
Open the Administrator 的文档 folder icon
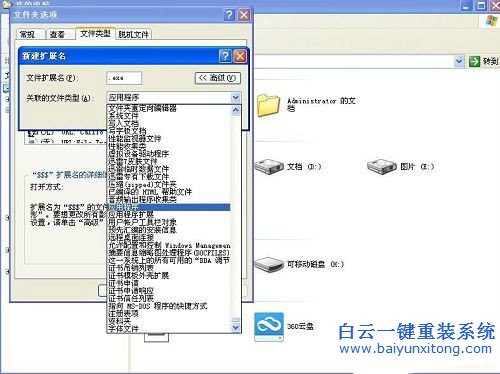pyautogui.click(x=268, y=105)
